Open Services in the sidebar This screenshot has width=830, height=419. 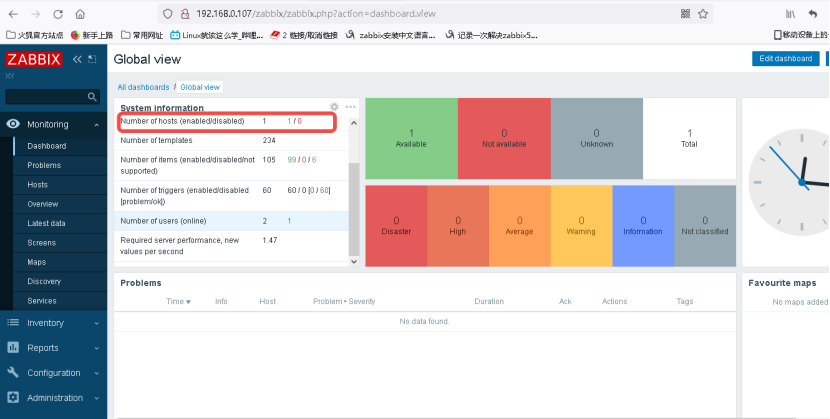pyautogui.click(x=59, y=300)
